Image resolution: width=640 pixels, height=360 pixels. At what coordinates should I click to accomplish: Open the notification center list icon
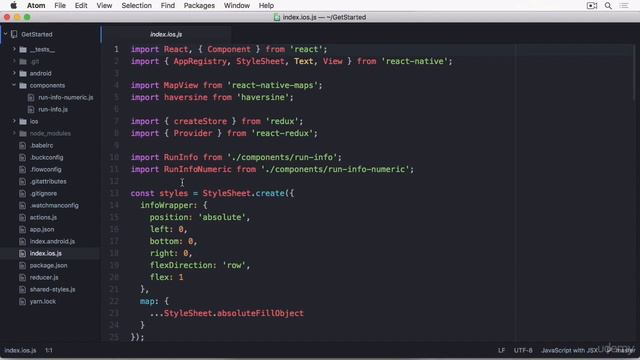click(624, 5)
